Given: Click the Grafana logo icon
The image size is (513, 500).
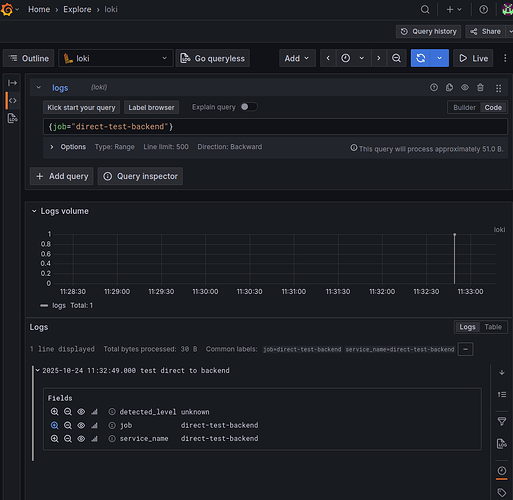Looking at the screenshot, I should [7, 9].
